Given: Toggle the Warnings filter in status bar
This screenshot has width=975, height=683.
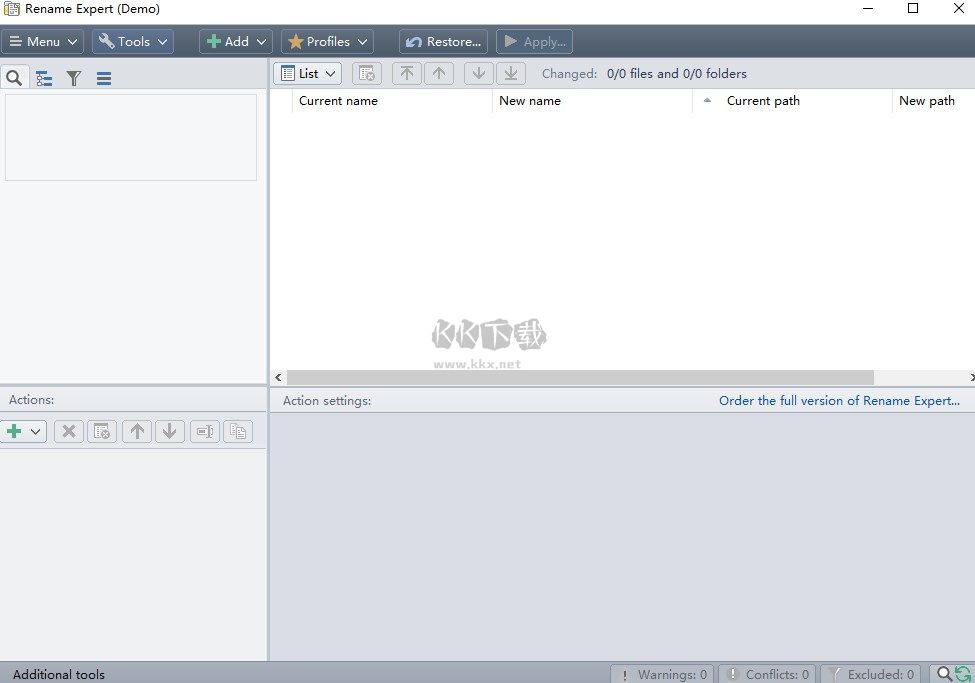Looking at the screenshot, I should 661,674.
